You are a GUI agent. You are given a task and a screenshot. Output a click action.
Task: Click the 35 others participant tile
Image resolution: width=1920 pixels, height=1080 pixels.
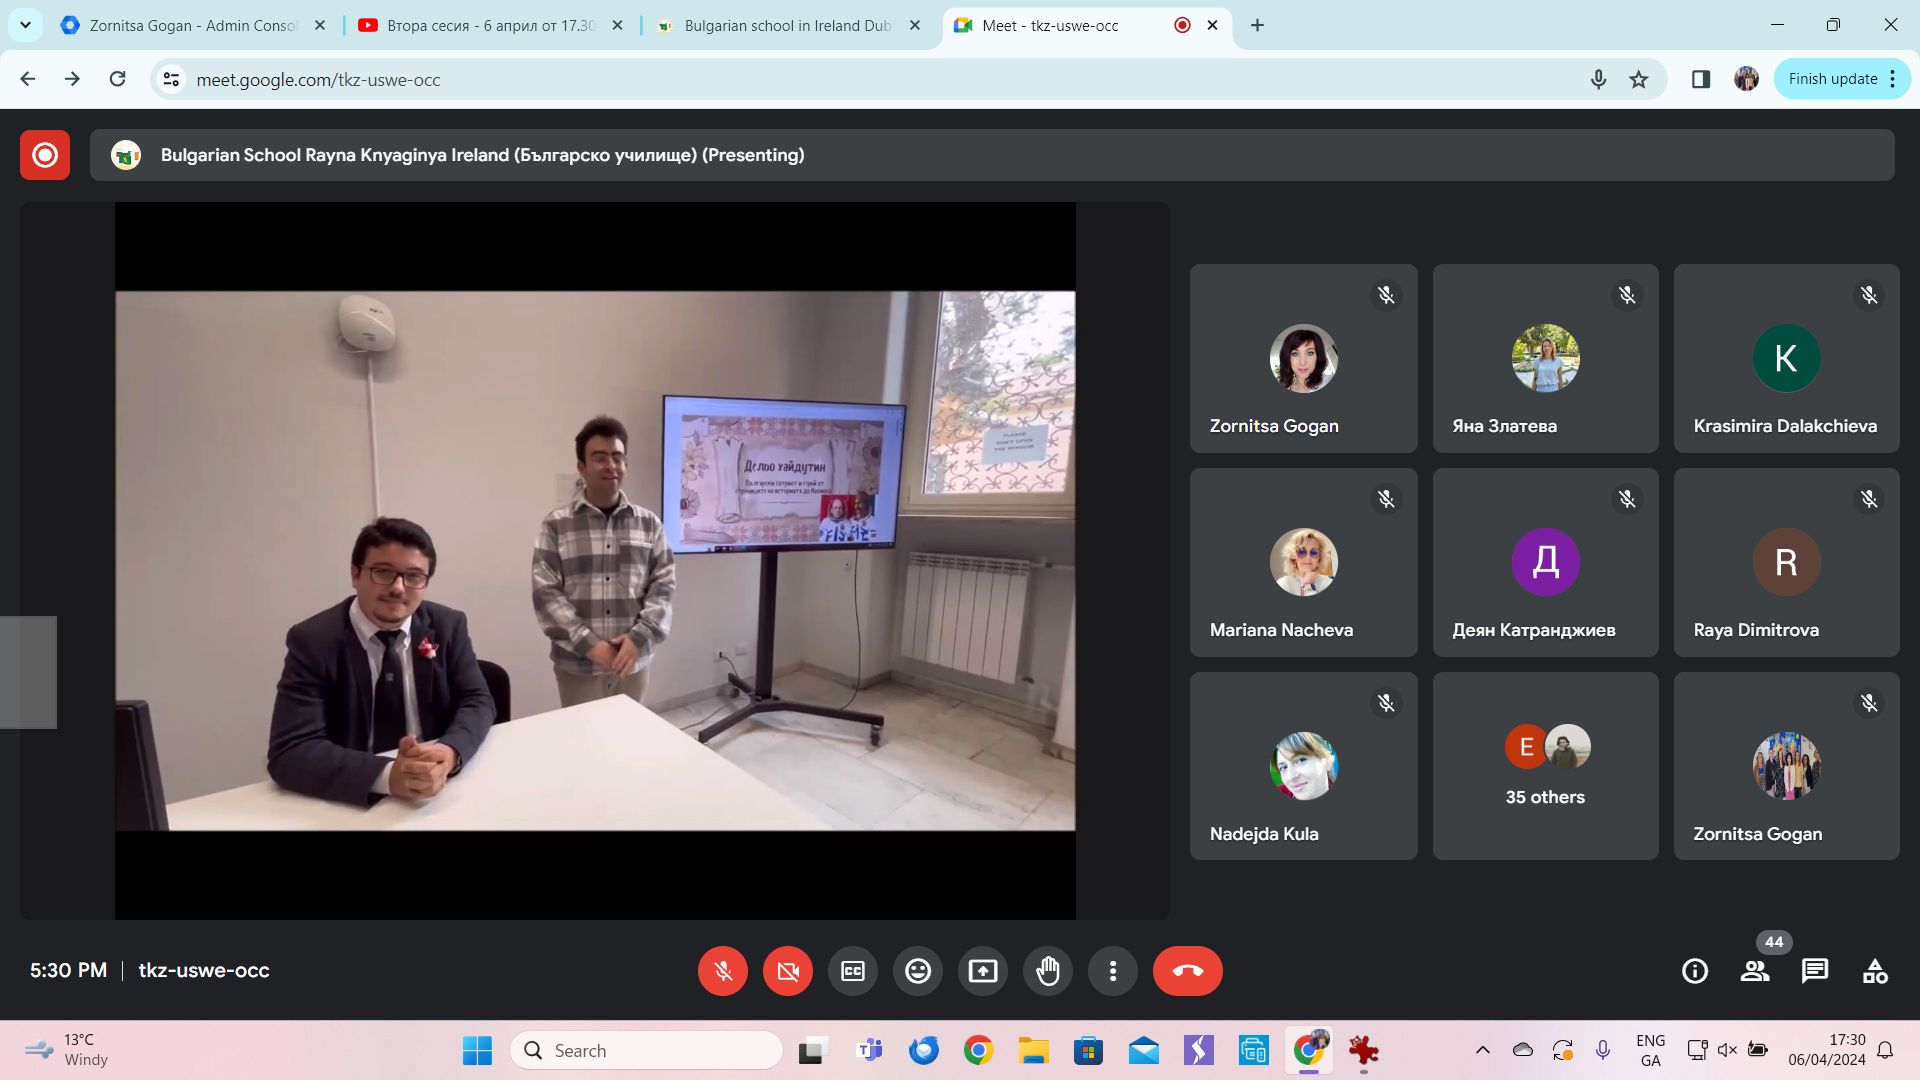(1545, 766)
